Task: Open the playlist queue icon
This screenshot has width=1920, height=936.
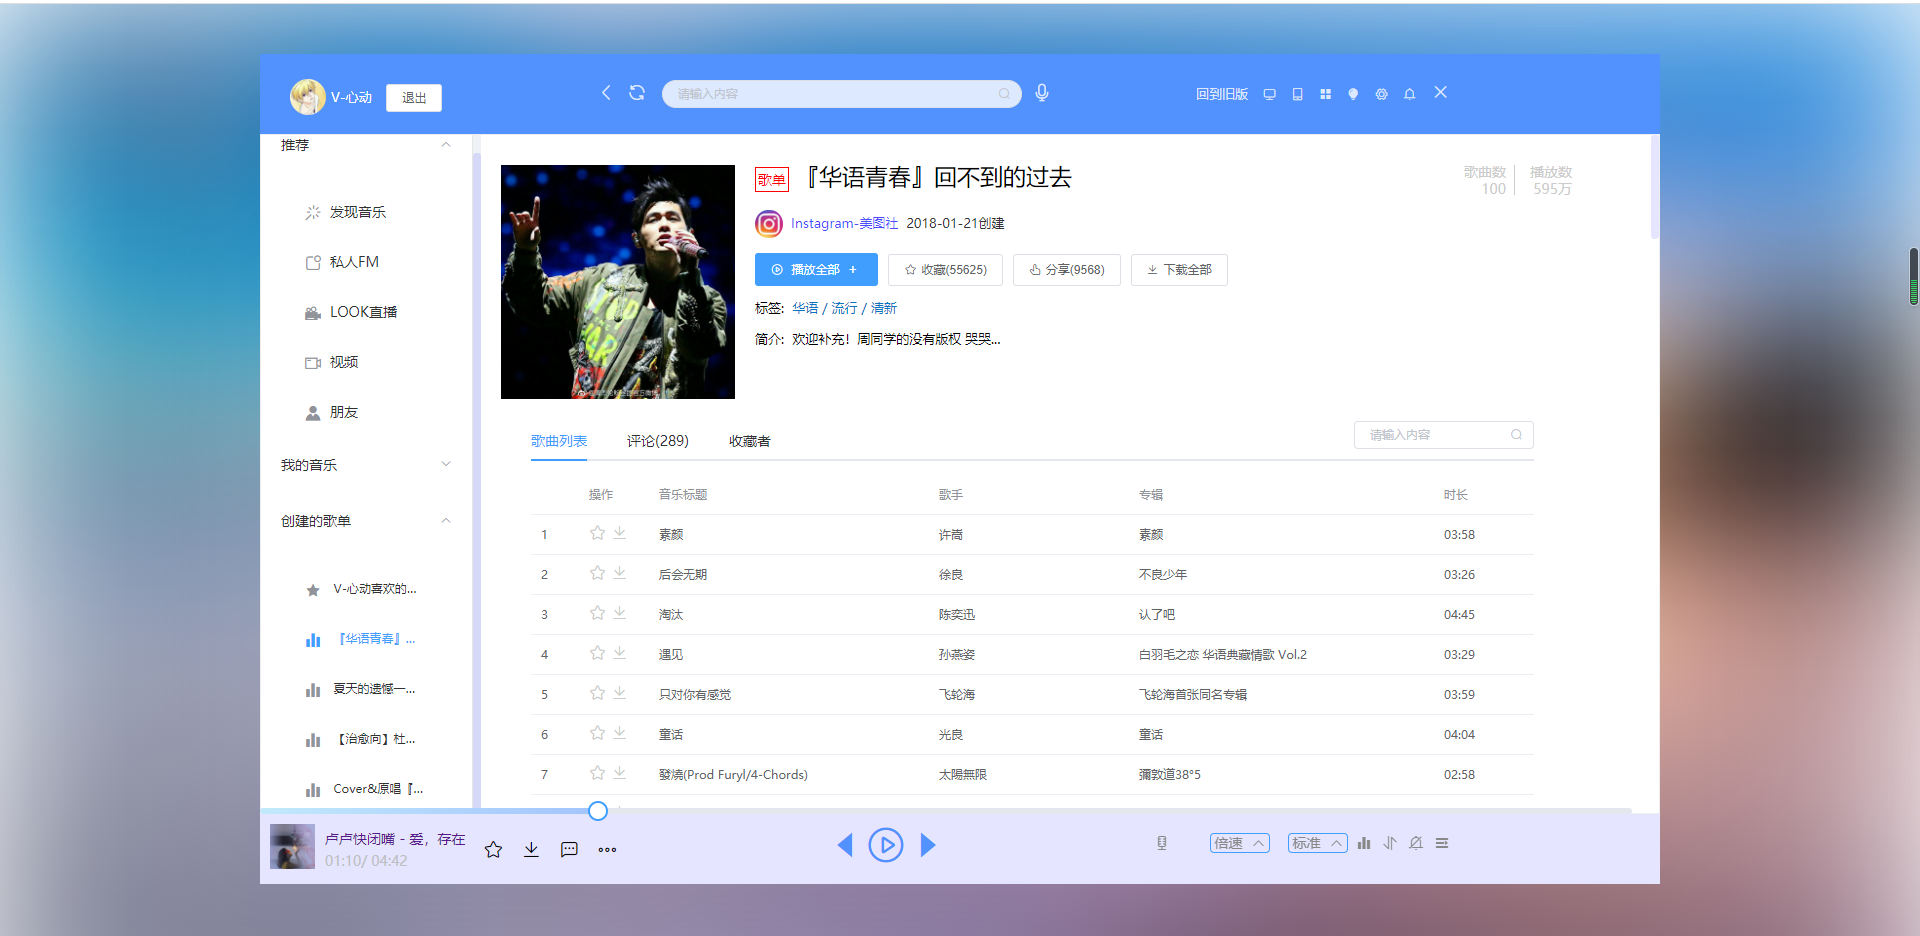Action: pos(1442,843)
